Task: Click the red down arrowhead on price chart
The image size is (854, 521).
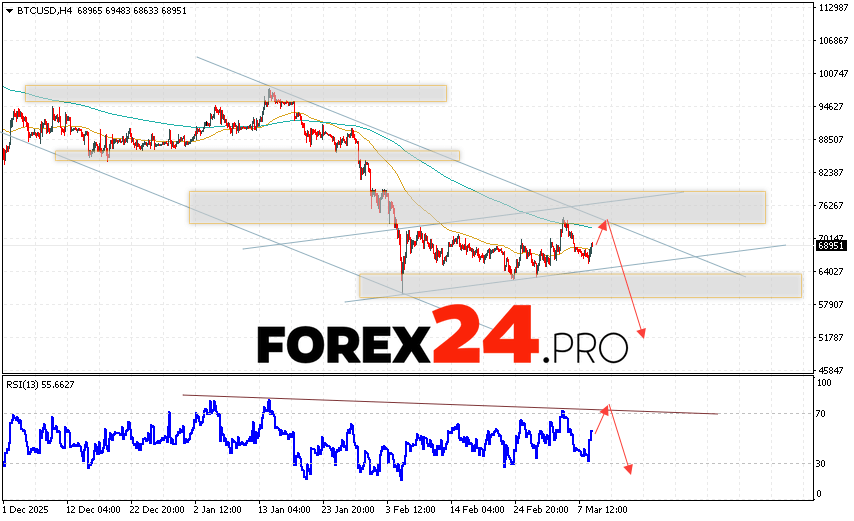Action: click(640, 332)
